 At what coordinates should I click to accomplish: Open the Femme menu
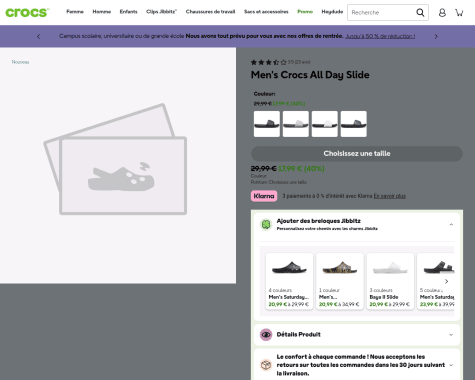75,12
